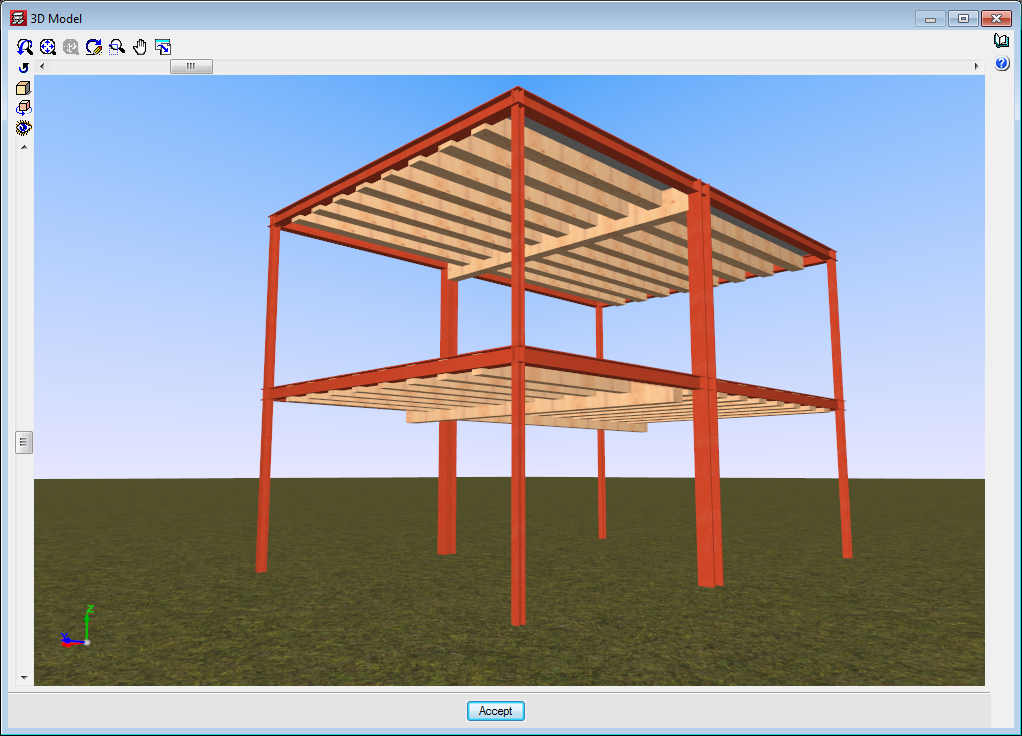
Task: Select the zoom extents tool
Action: tap(48, 47)
